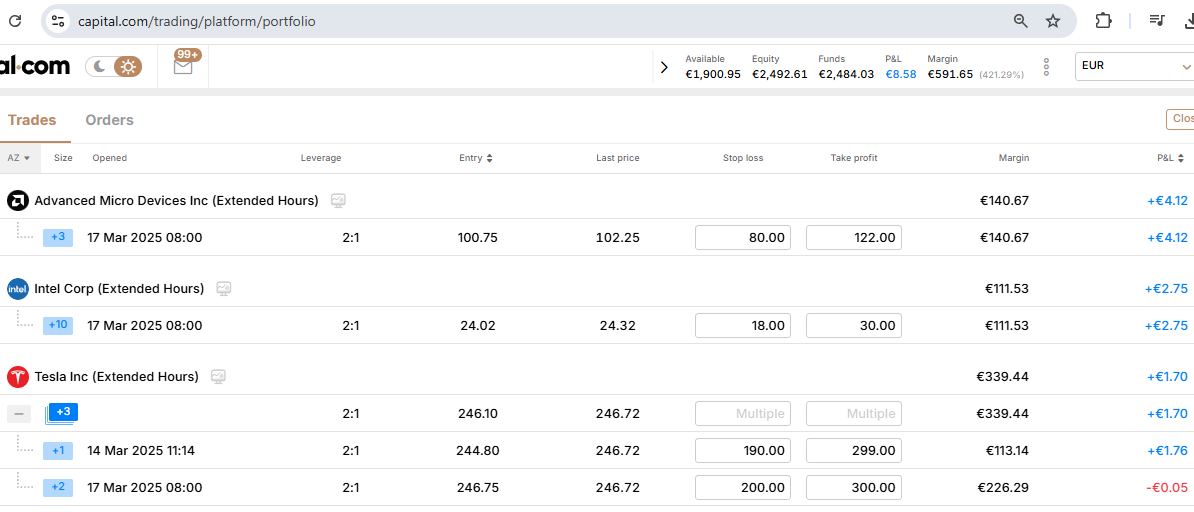Open chart icon next to Intel Corp
The height and width of the screenshot is (512, 1194).
(223, 289)
